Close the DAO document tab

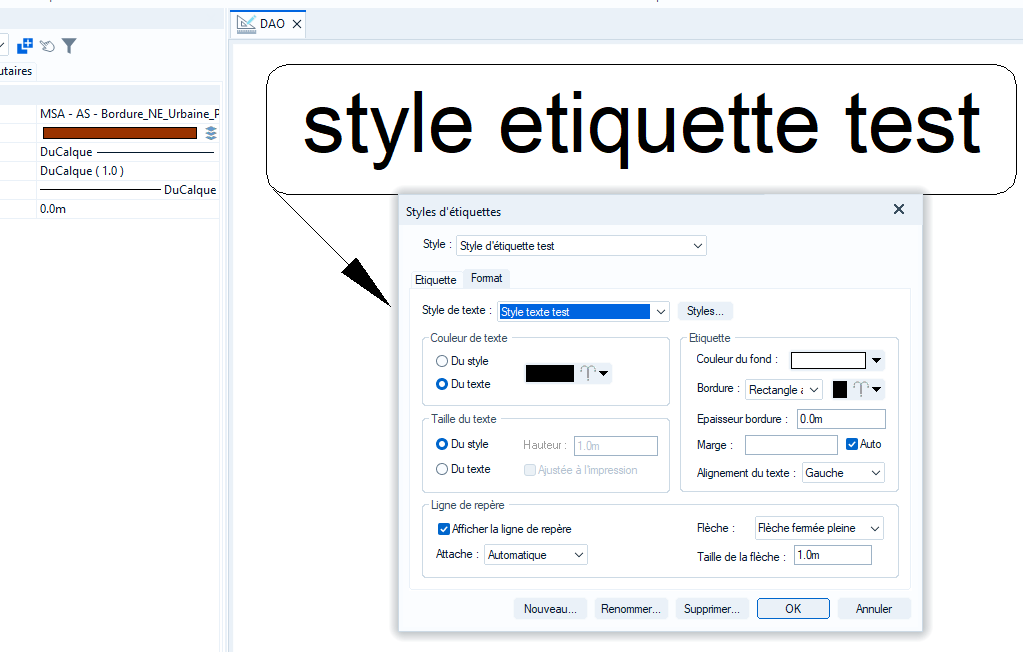297,24
